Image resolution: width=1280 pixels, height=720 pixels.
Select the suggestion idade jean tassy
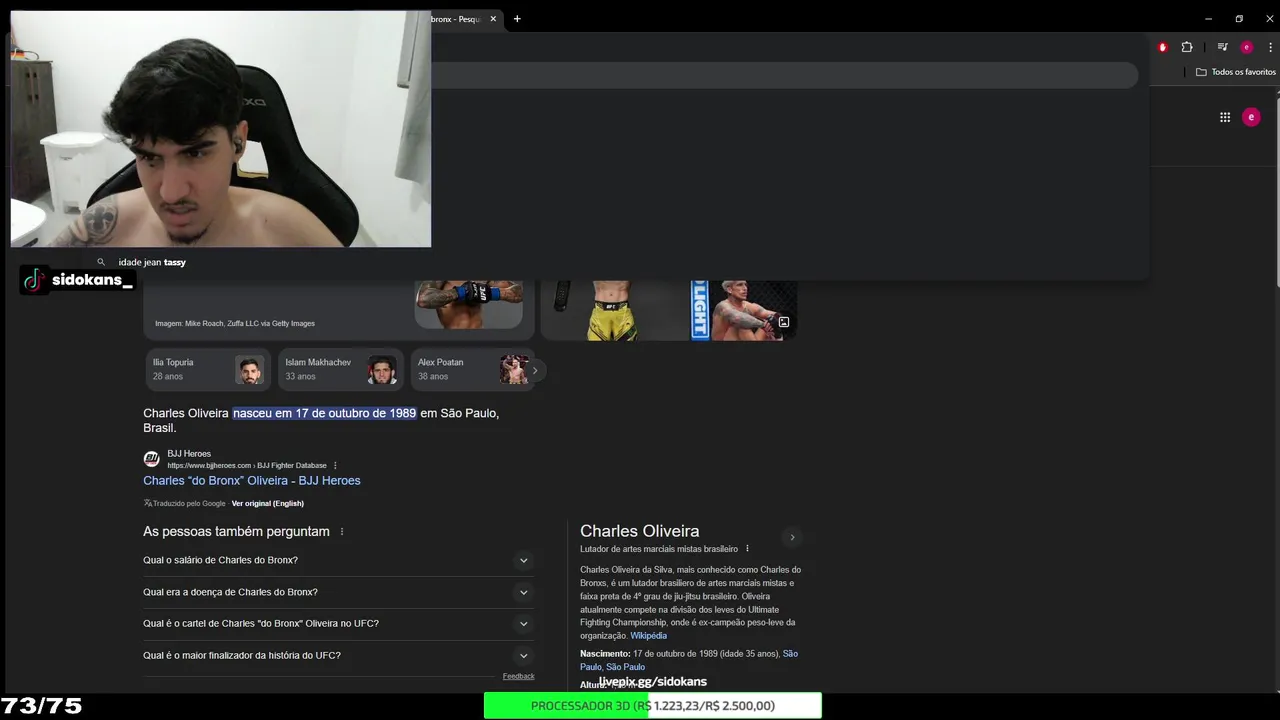(x=152, y=262)
